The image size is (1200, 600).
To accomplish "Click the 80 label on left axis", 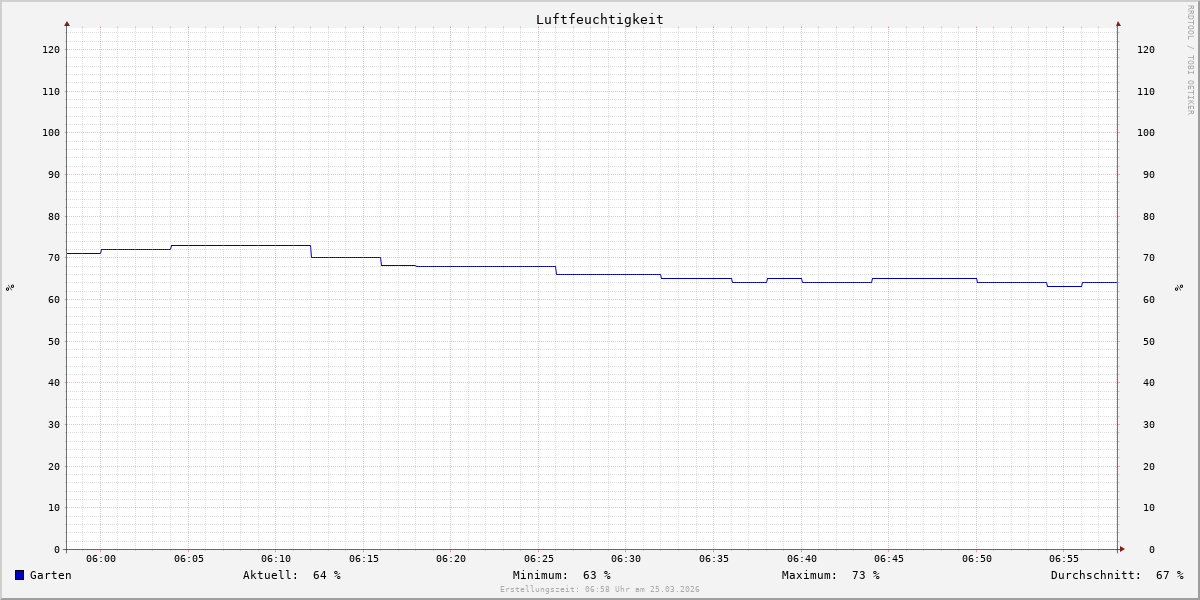I will pos(54,216).
